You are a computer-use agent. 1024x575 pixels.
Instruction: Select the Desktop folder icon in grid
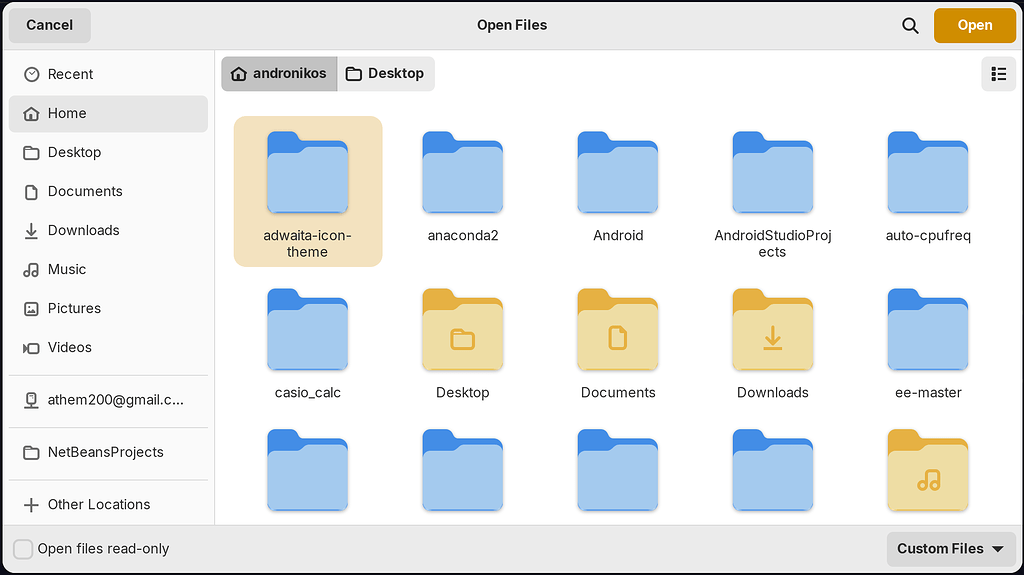point(462,330)
